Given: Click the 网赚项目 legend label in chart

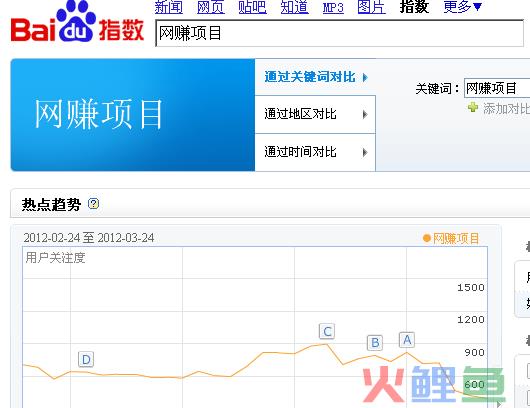Looking at the screenshot, I should point(456,238).
